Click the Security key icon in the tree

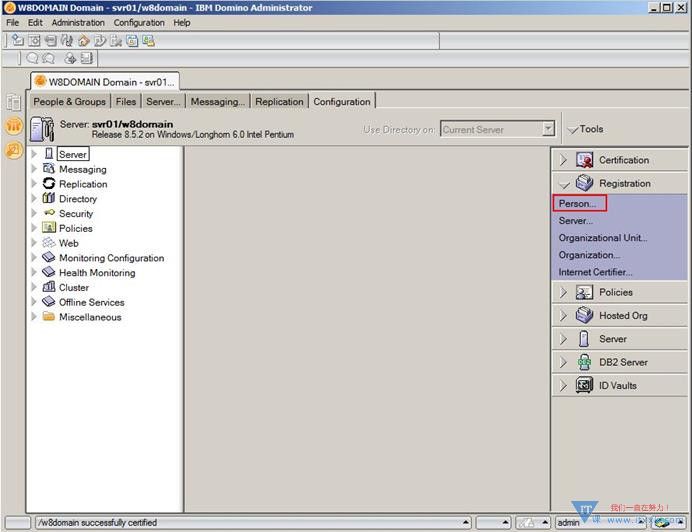[49, 213]
